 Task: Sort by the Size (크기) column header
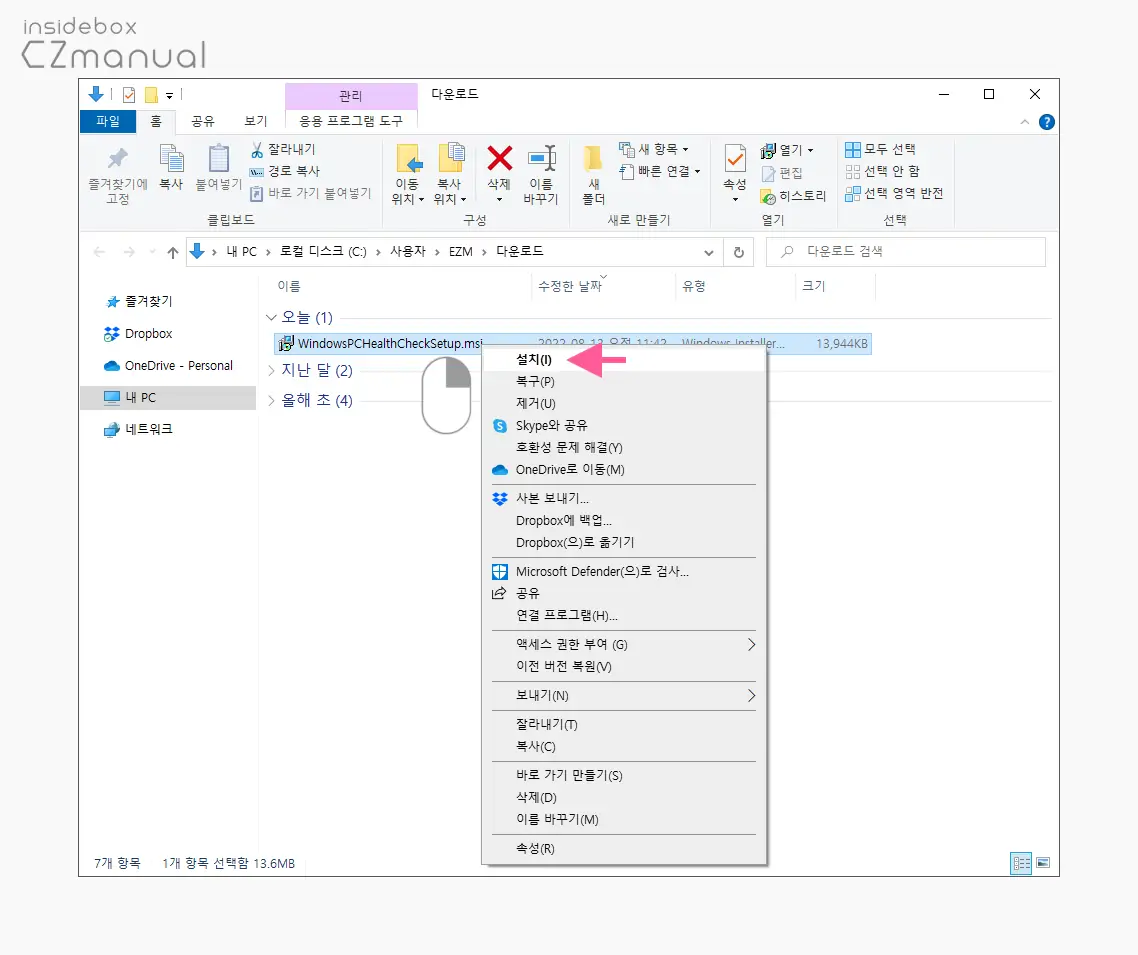(x=814, y=287)
